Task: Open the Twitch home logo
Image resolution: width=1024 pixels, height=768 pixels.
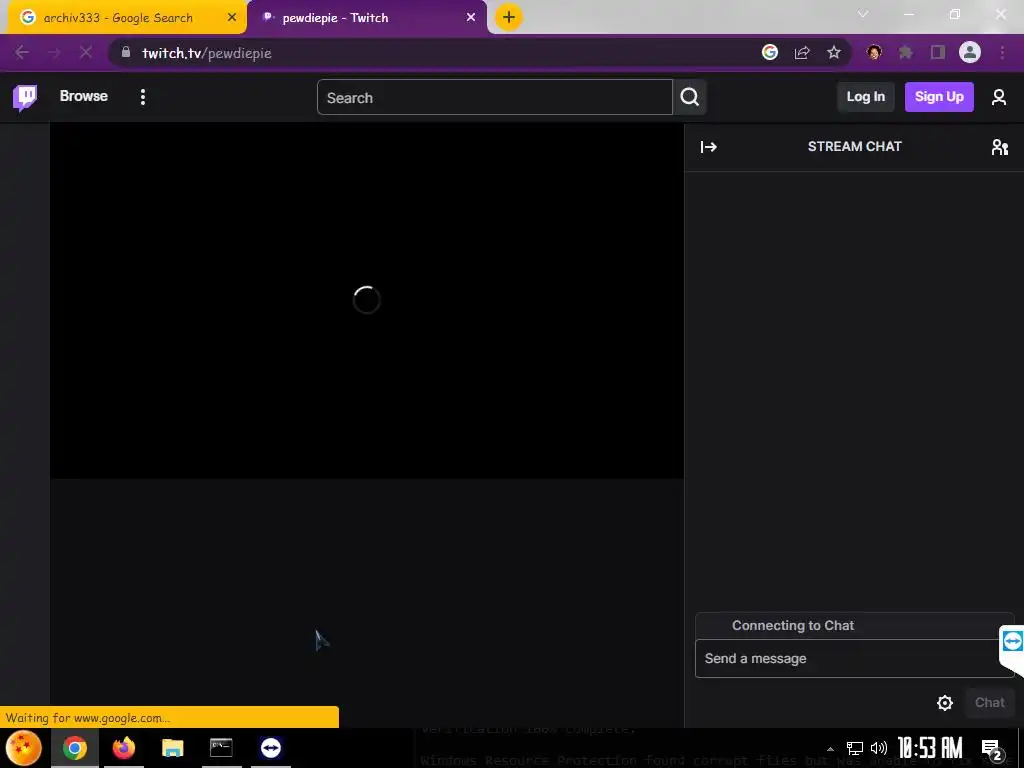Action: 25,97
